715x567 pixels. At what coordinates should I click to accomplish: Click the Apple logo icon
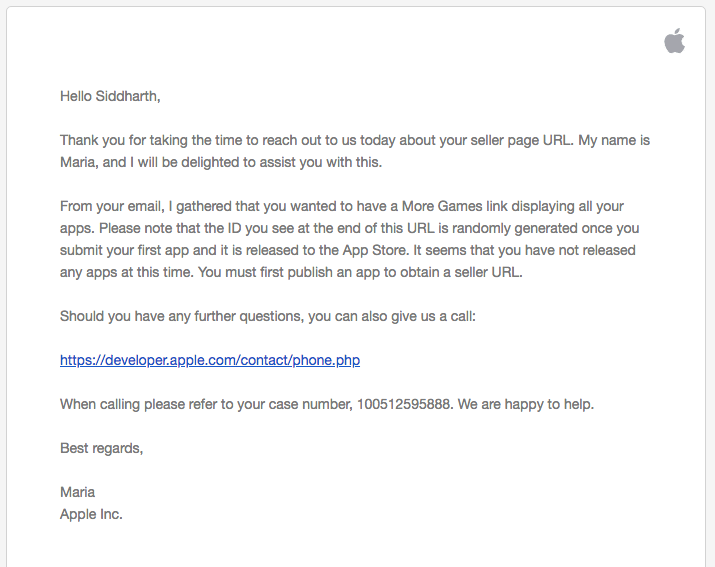(x=674, y=41)
